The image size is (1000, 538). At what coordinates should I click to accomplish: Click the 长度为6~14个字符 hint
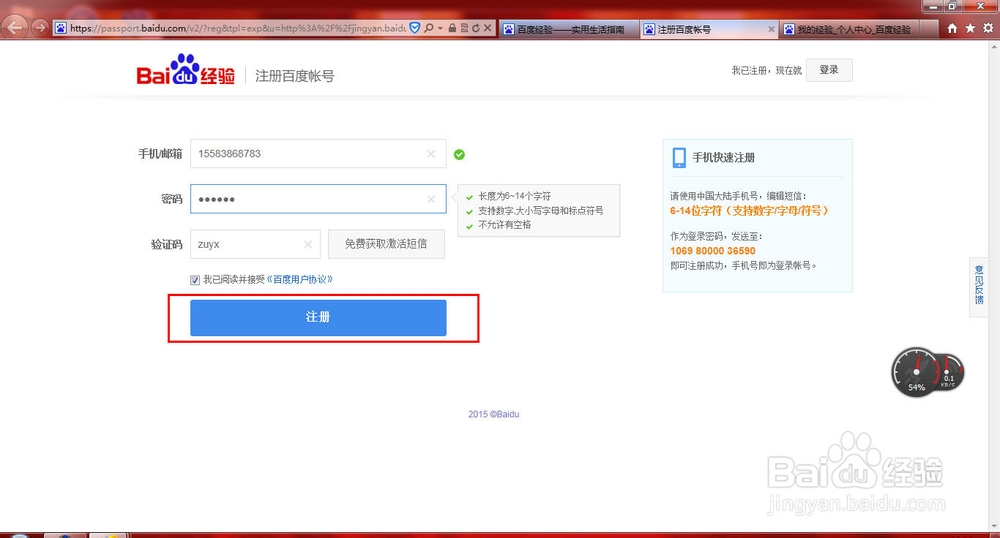click(514, 196)
